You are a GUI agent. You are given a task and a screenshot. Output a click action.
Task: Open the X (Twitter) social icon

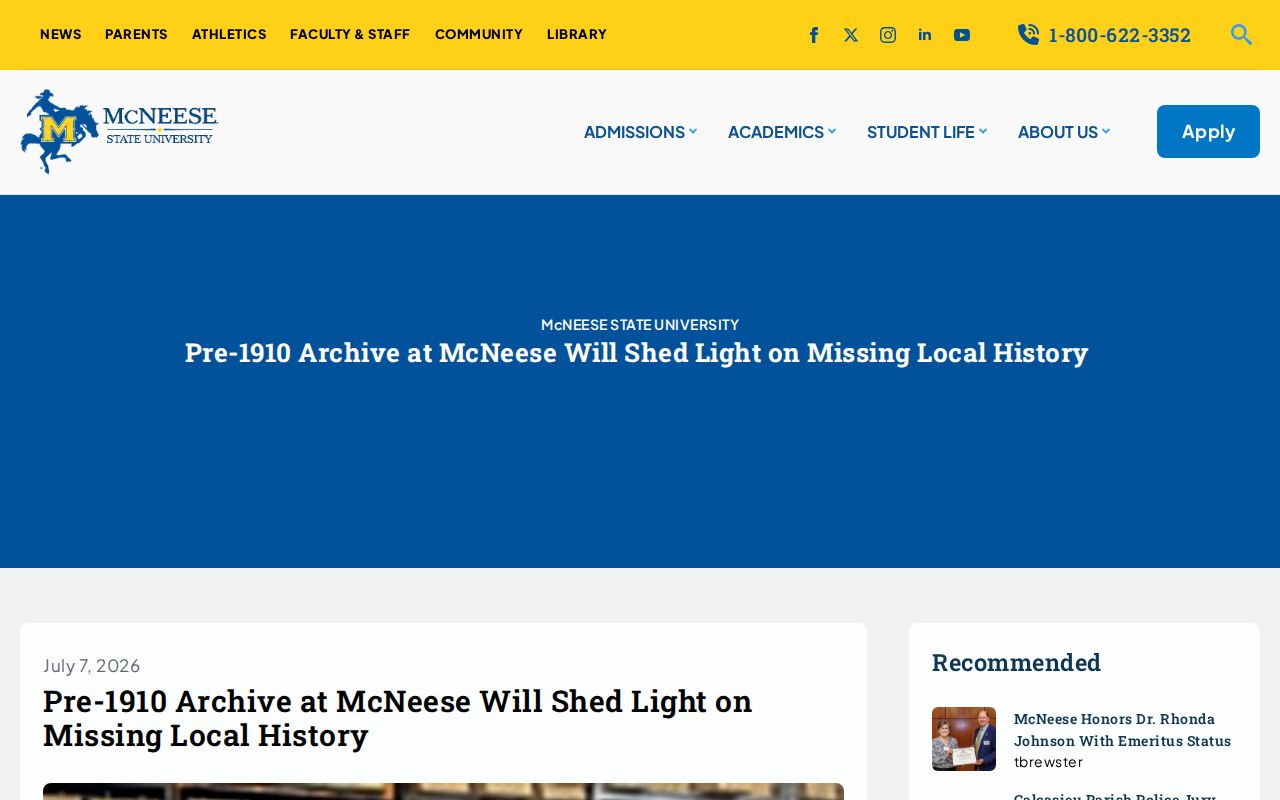point(851,35)
